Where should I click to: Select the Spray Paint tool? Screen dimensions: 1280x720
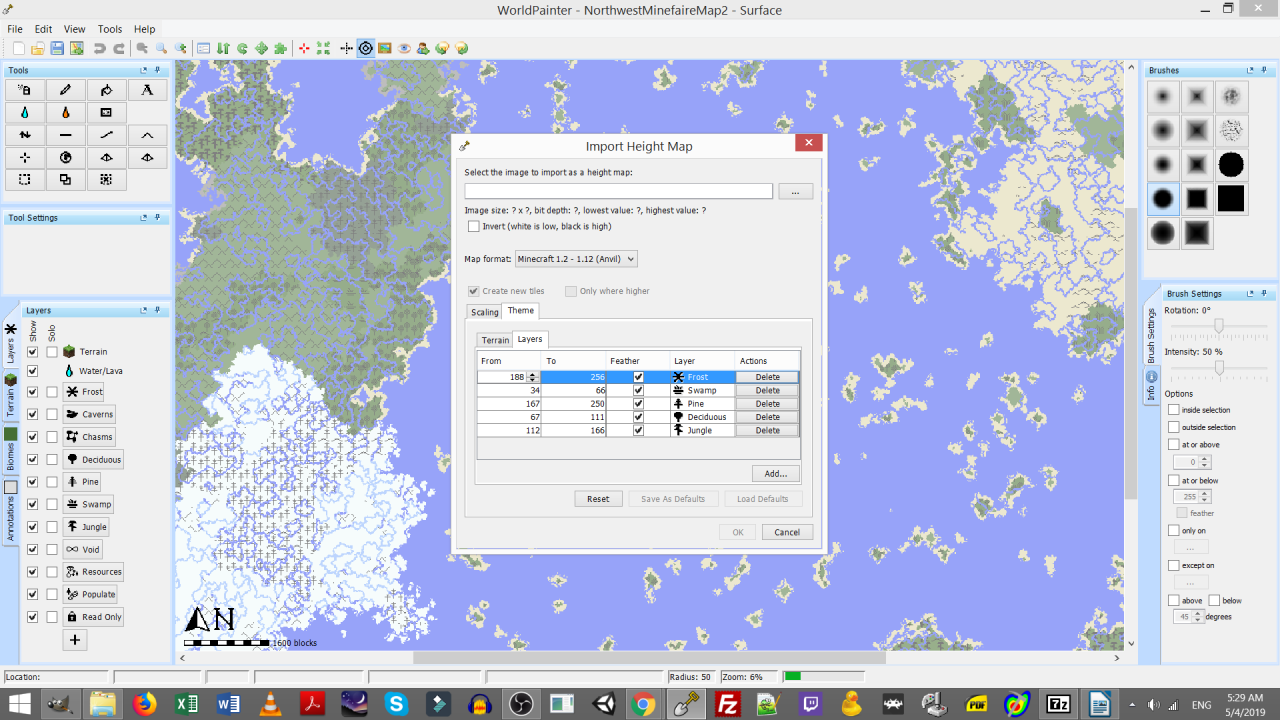pos(25,89)
